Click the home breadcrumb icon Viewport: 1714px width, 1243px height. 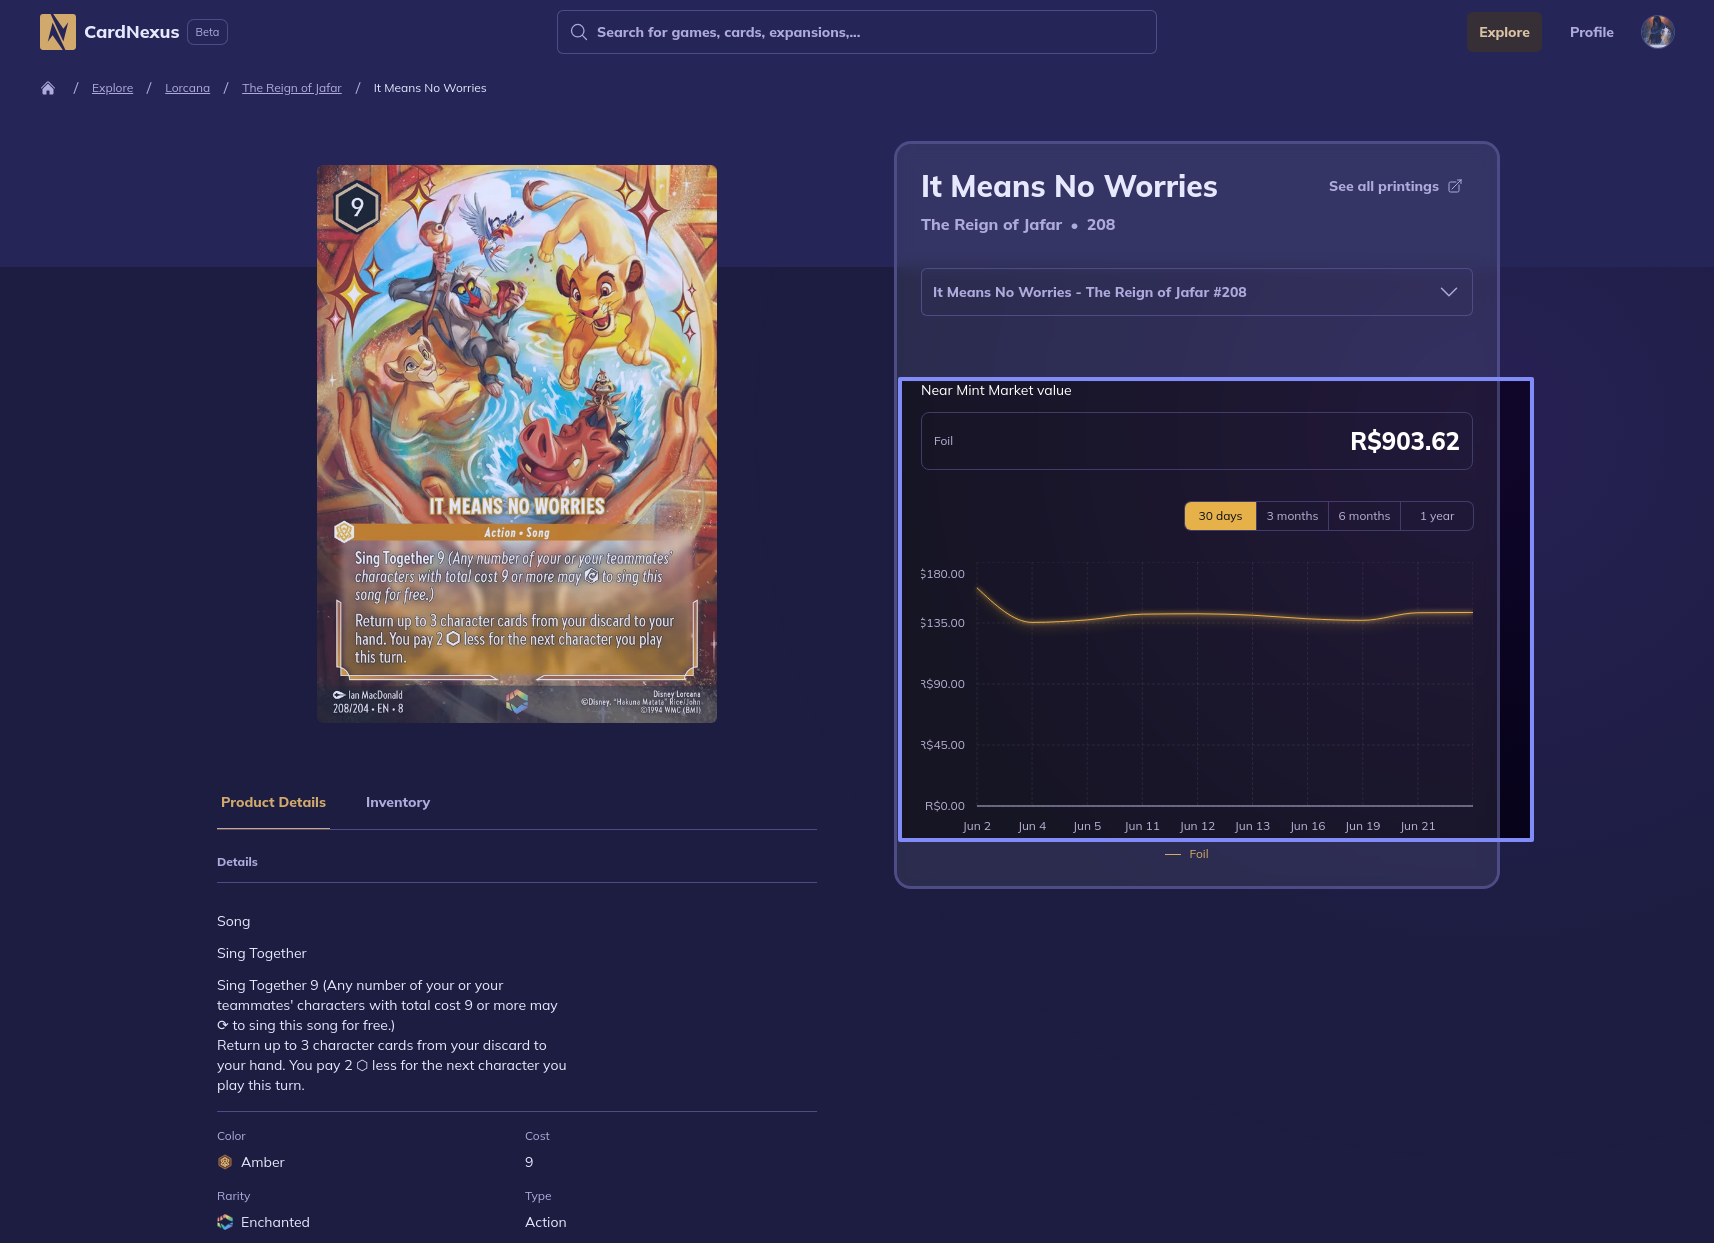click(48, 88)
